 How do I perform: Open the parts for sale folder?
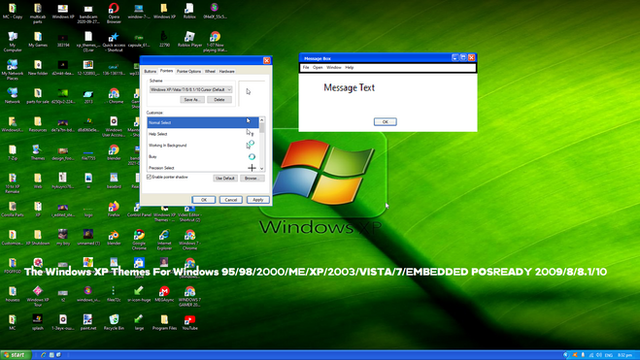[38, 96]
